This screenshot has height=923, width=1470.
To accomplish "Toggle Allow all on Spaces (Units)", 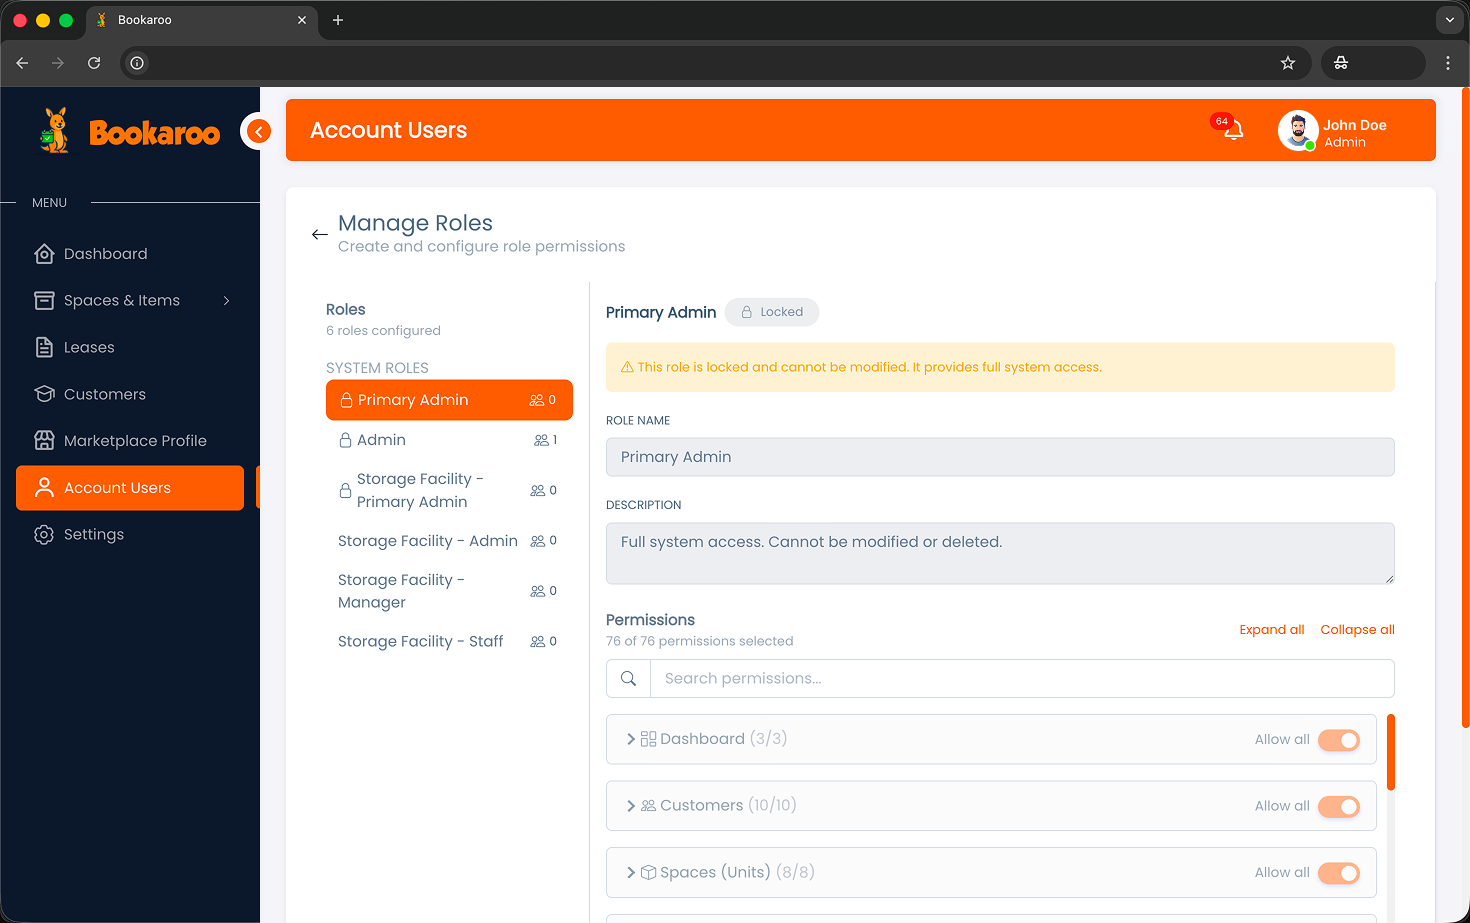I will click(x=1338, y=872).
